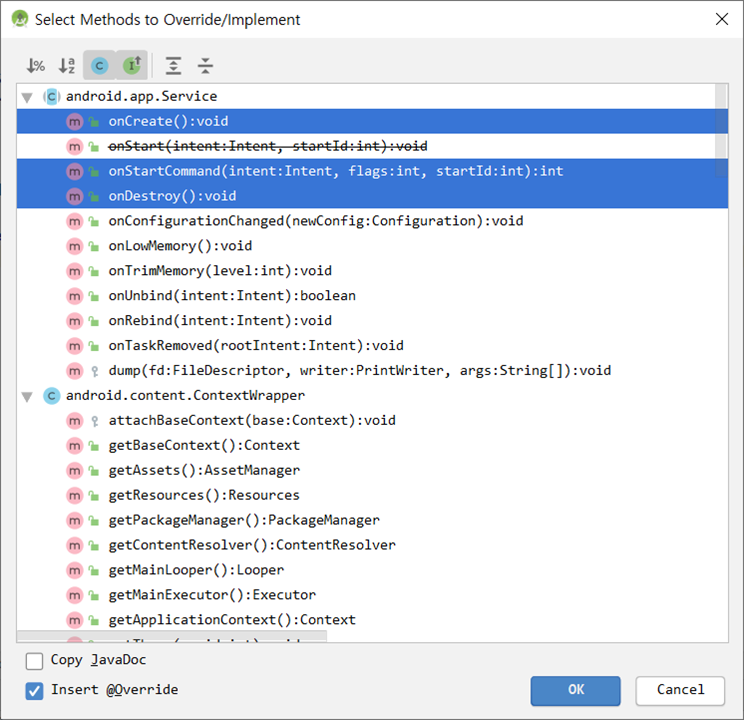Click public lock icon beside getAssets
The image size is (744, 720).
[x=94, y=471]
